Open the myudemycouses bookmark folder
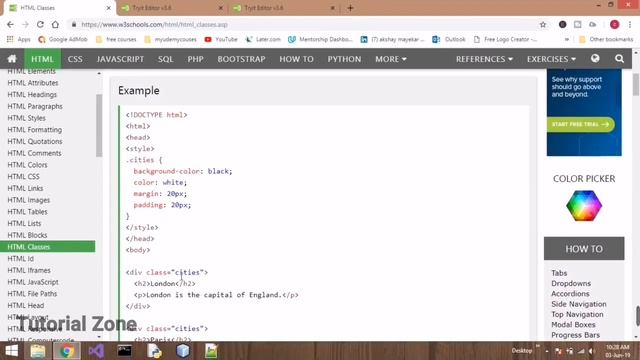 [x=171, y=39]
